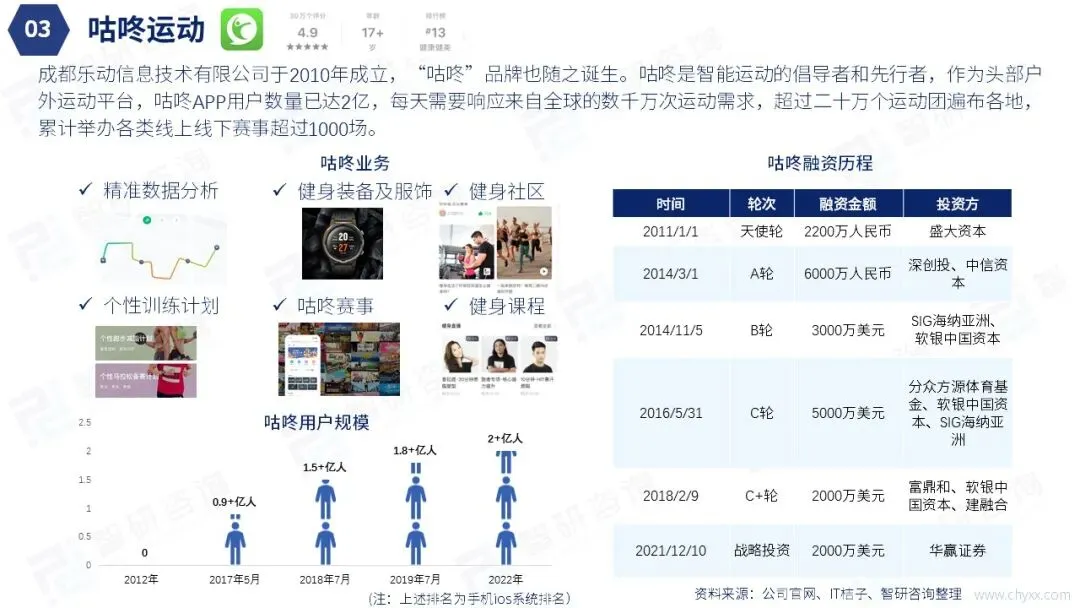Click the fitness community photo collage
Image resolution: width=1080 pixels, height=608 pixels.
point(495,247)
